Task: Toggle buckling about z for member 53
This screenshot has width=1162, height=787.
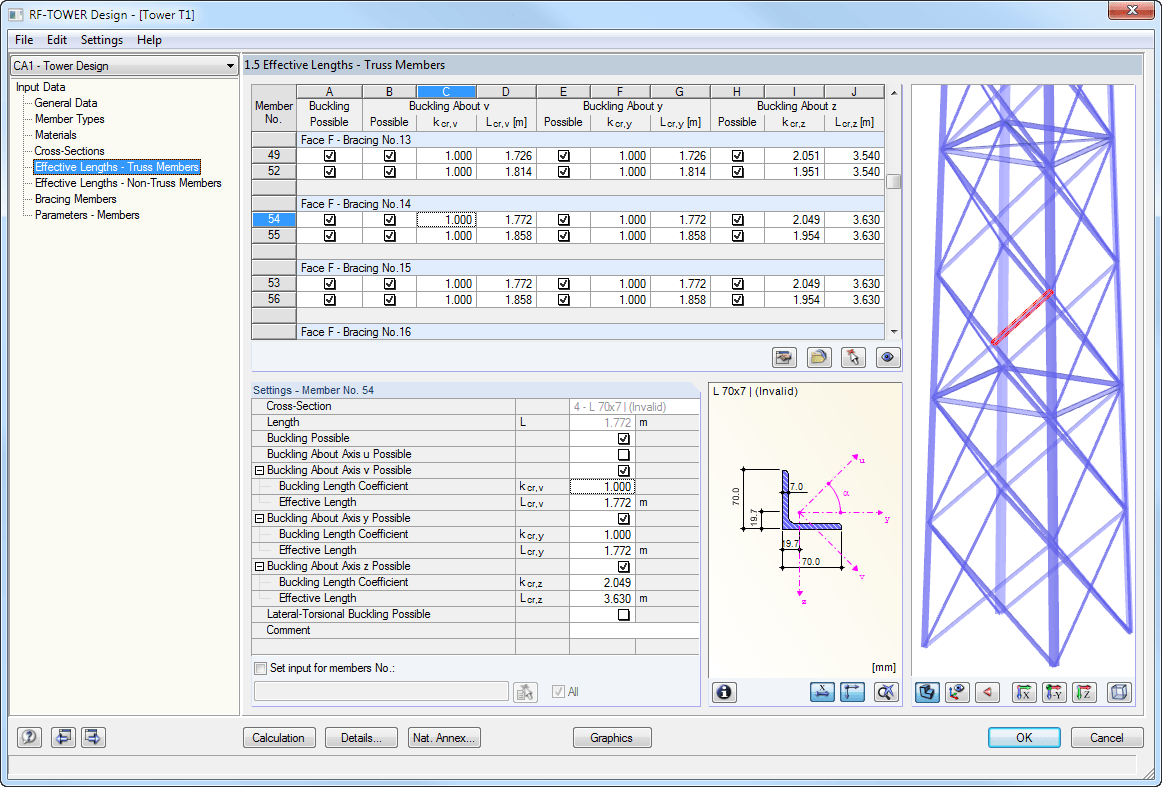Action: point(737,284)
